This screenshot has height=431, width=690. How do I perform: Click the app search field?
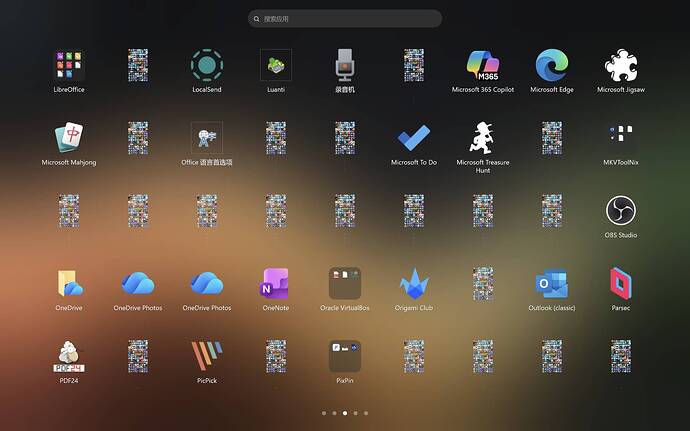[345, 19]
